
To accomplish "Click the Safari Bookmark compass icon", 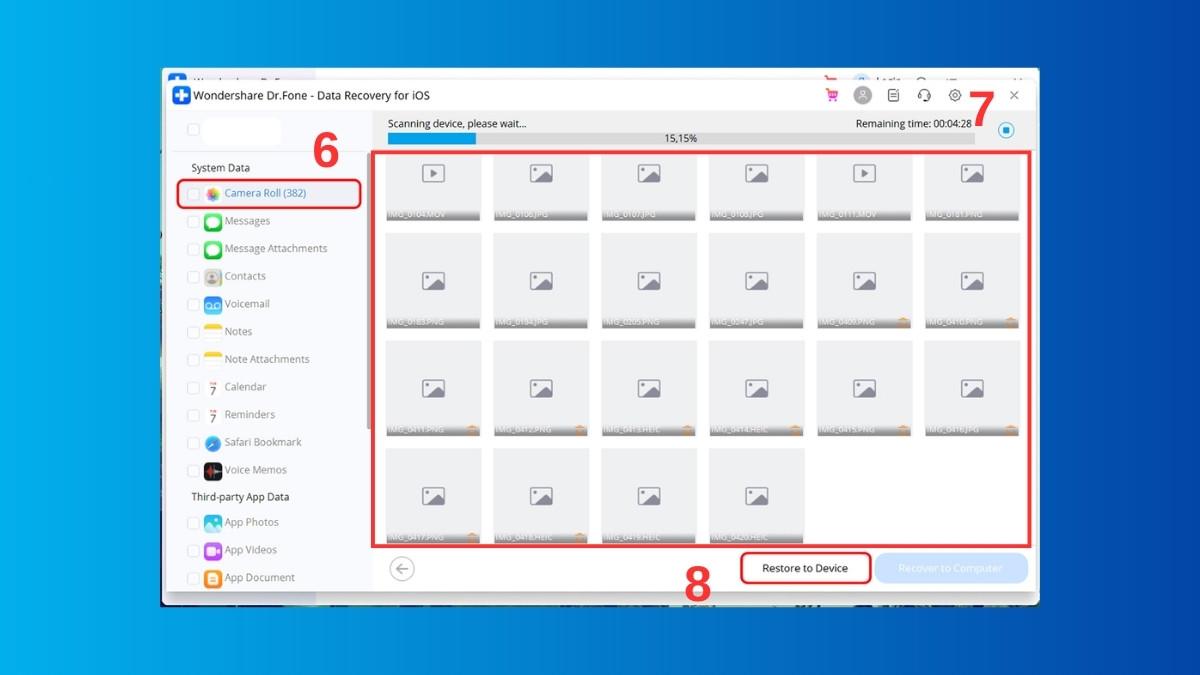I will pyautogui.click(x=213, y=443).
